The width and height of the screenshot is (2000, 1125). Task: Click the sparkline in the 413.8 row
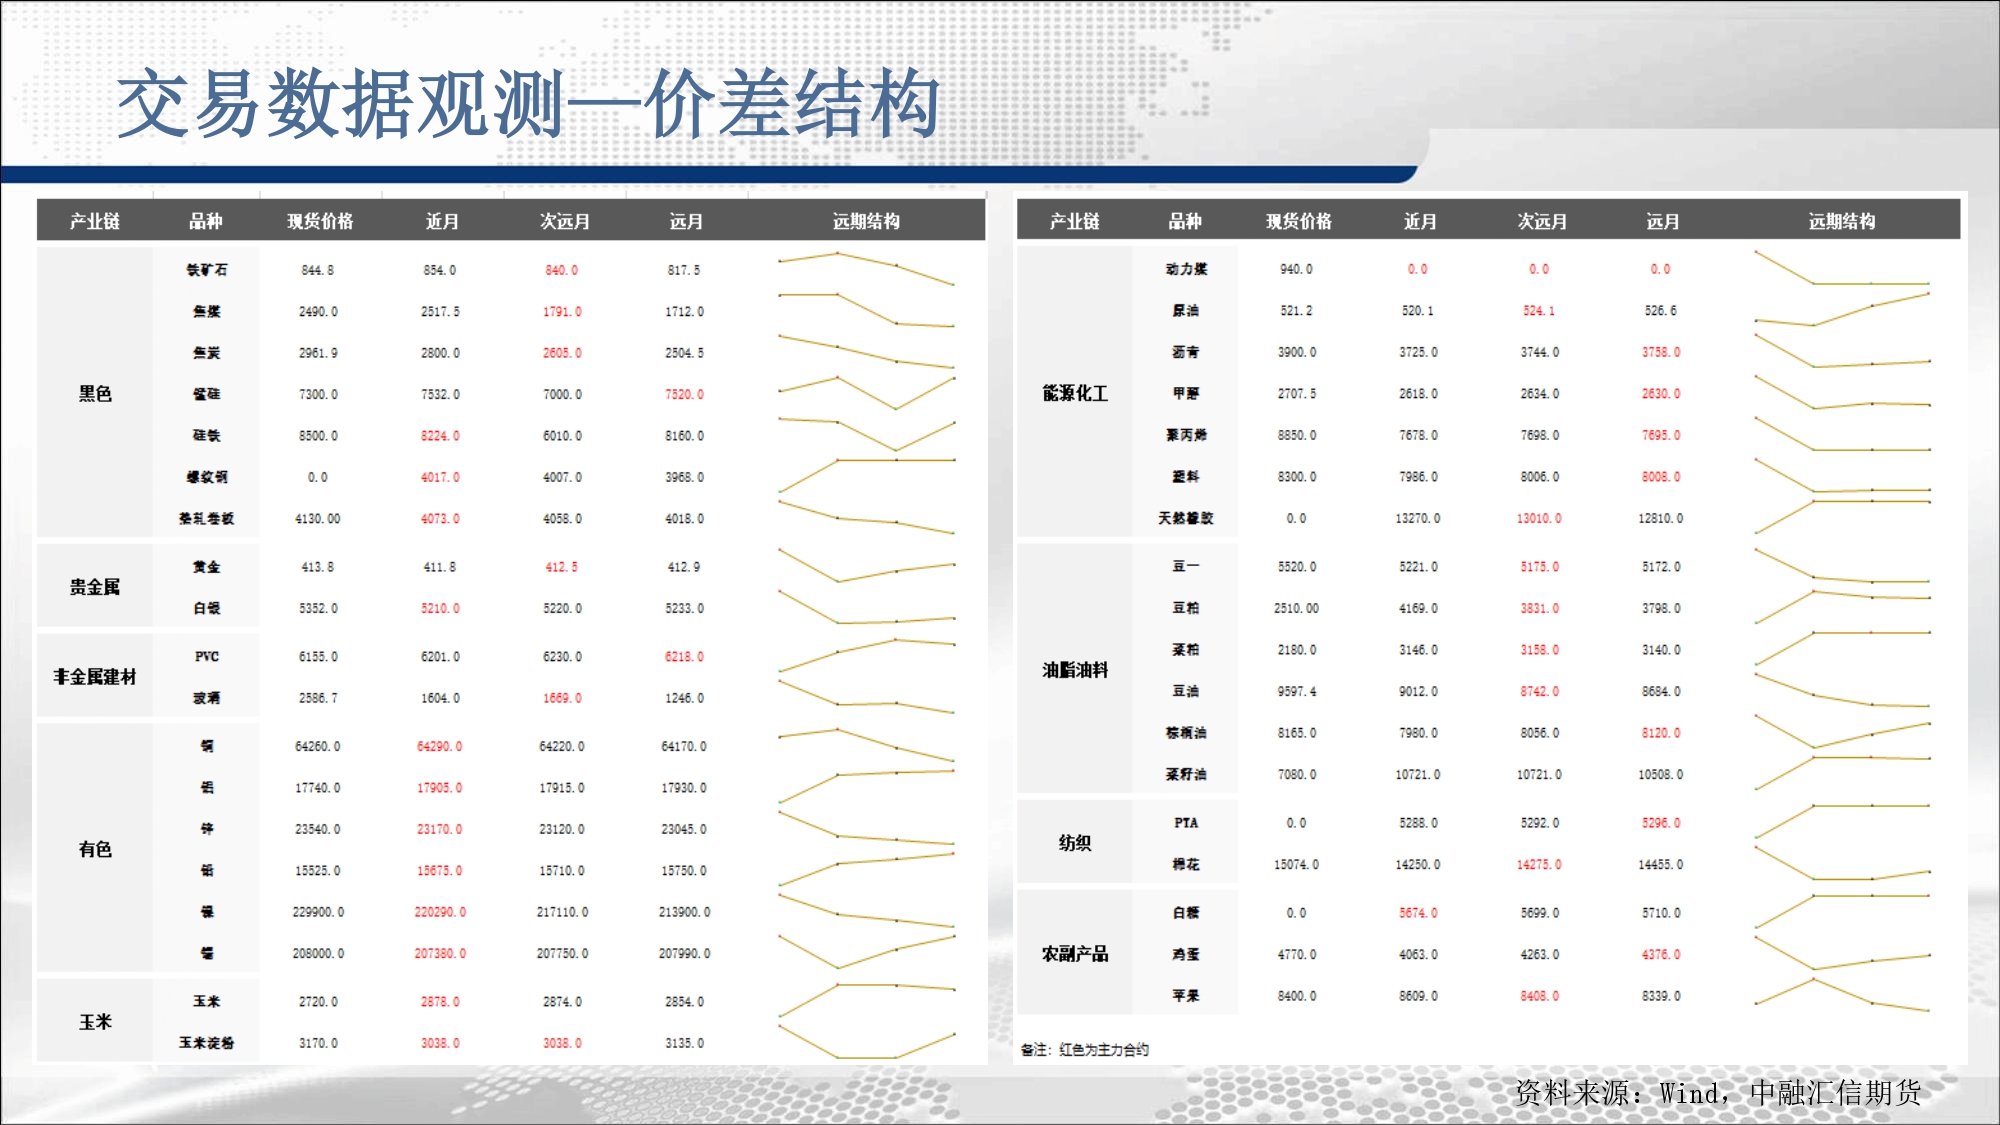tap(866, 565)
